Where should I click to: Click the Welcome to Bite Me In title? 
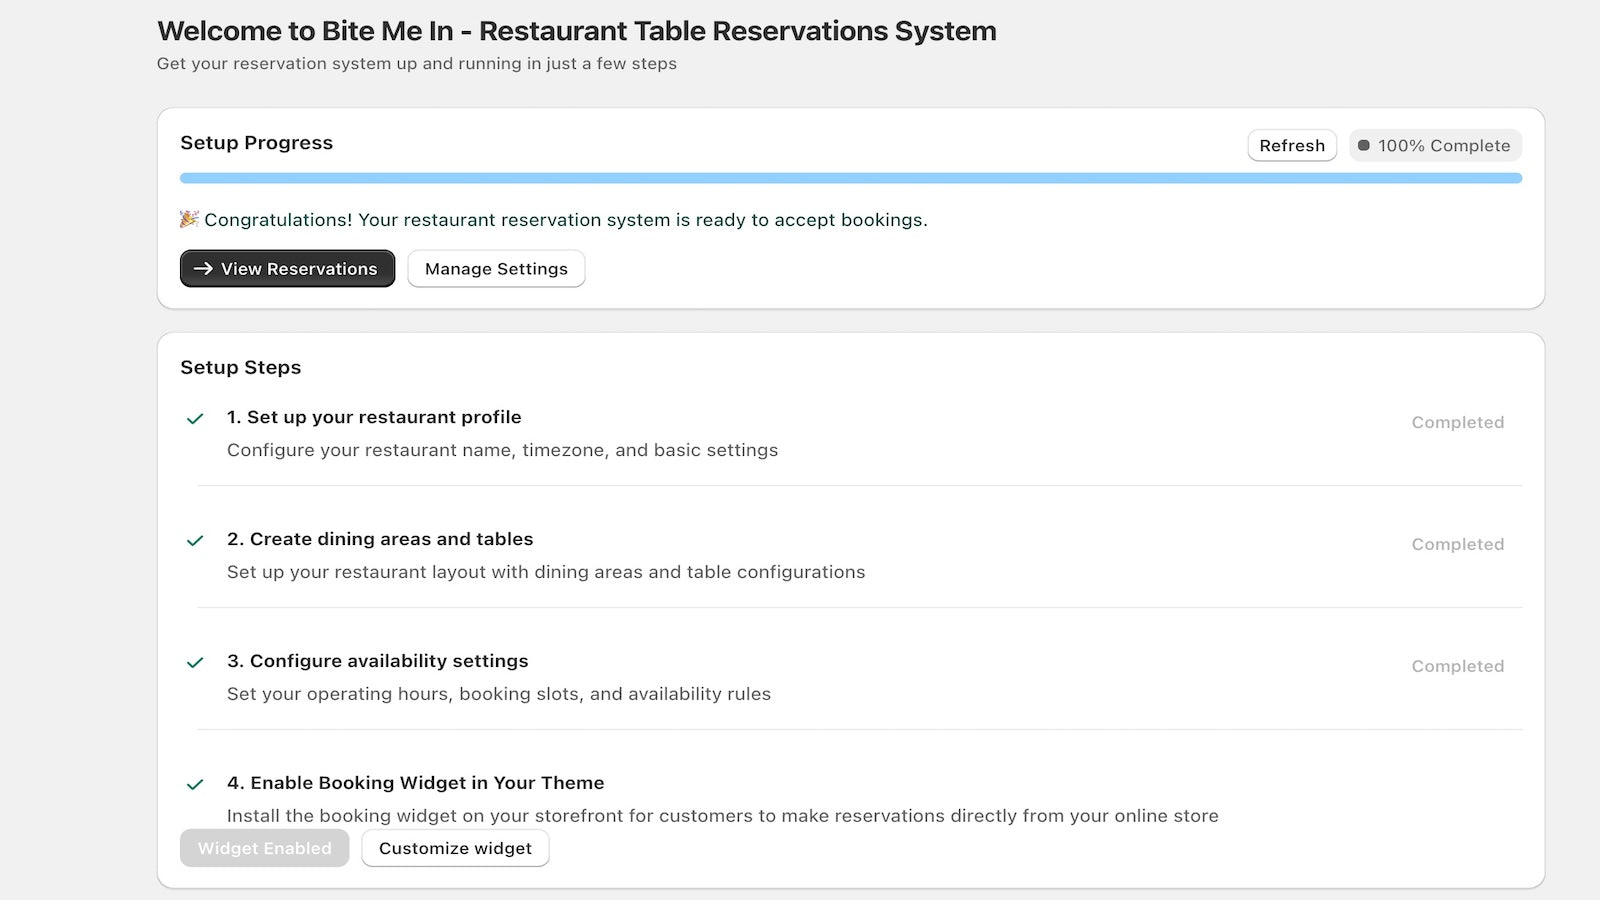(577, 31)
